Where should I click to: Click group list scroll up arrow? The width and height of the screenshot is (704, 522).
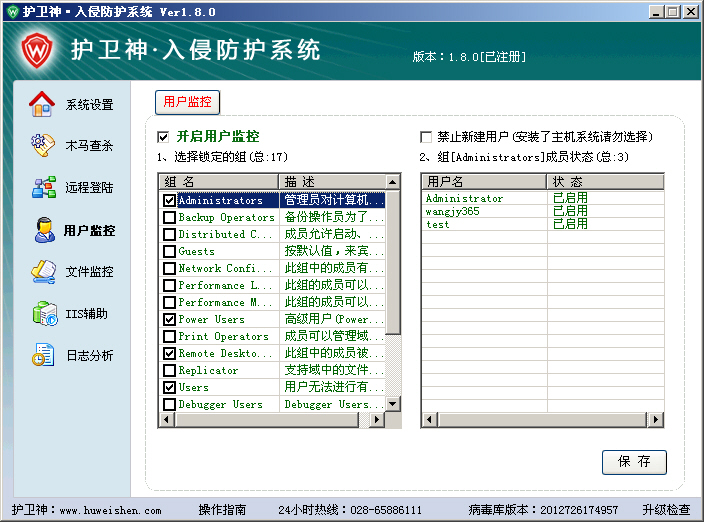[x=392, y=182]
